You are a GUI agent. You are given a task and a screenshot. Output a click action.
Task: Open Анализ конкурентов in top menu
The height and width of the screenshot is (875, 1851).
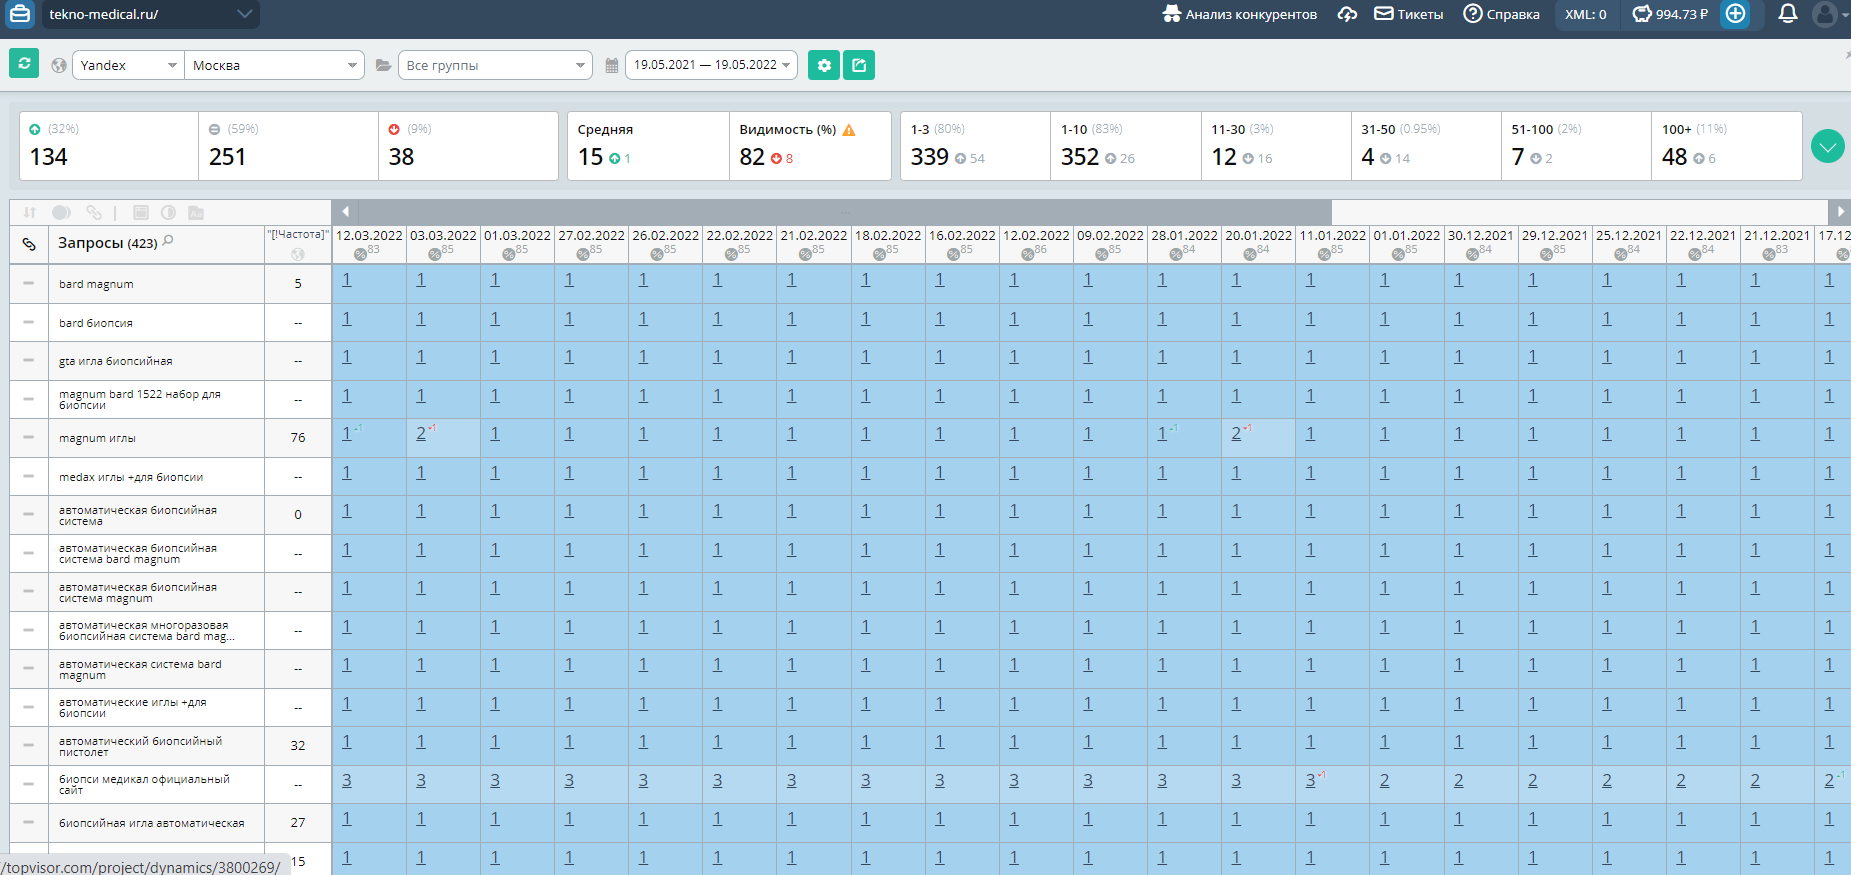[x=1240, y=14]
